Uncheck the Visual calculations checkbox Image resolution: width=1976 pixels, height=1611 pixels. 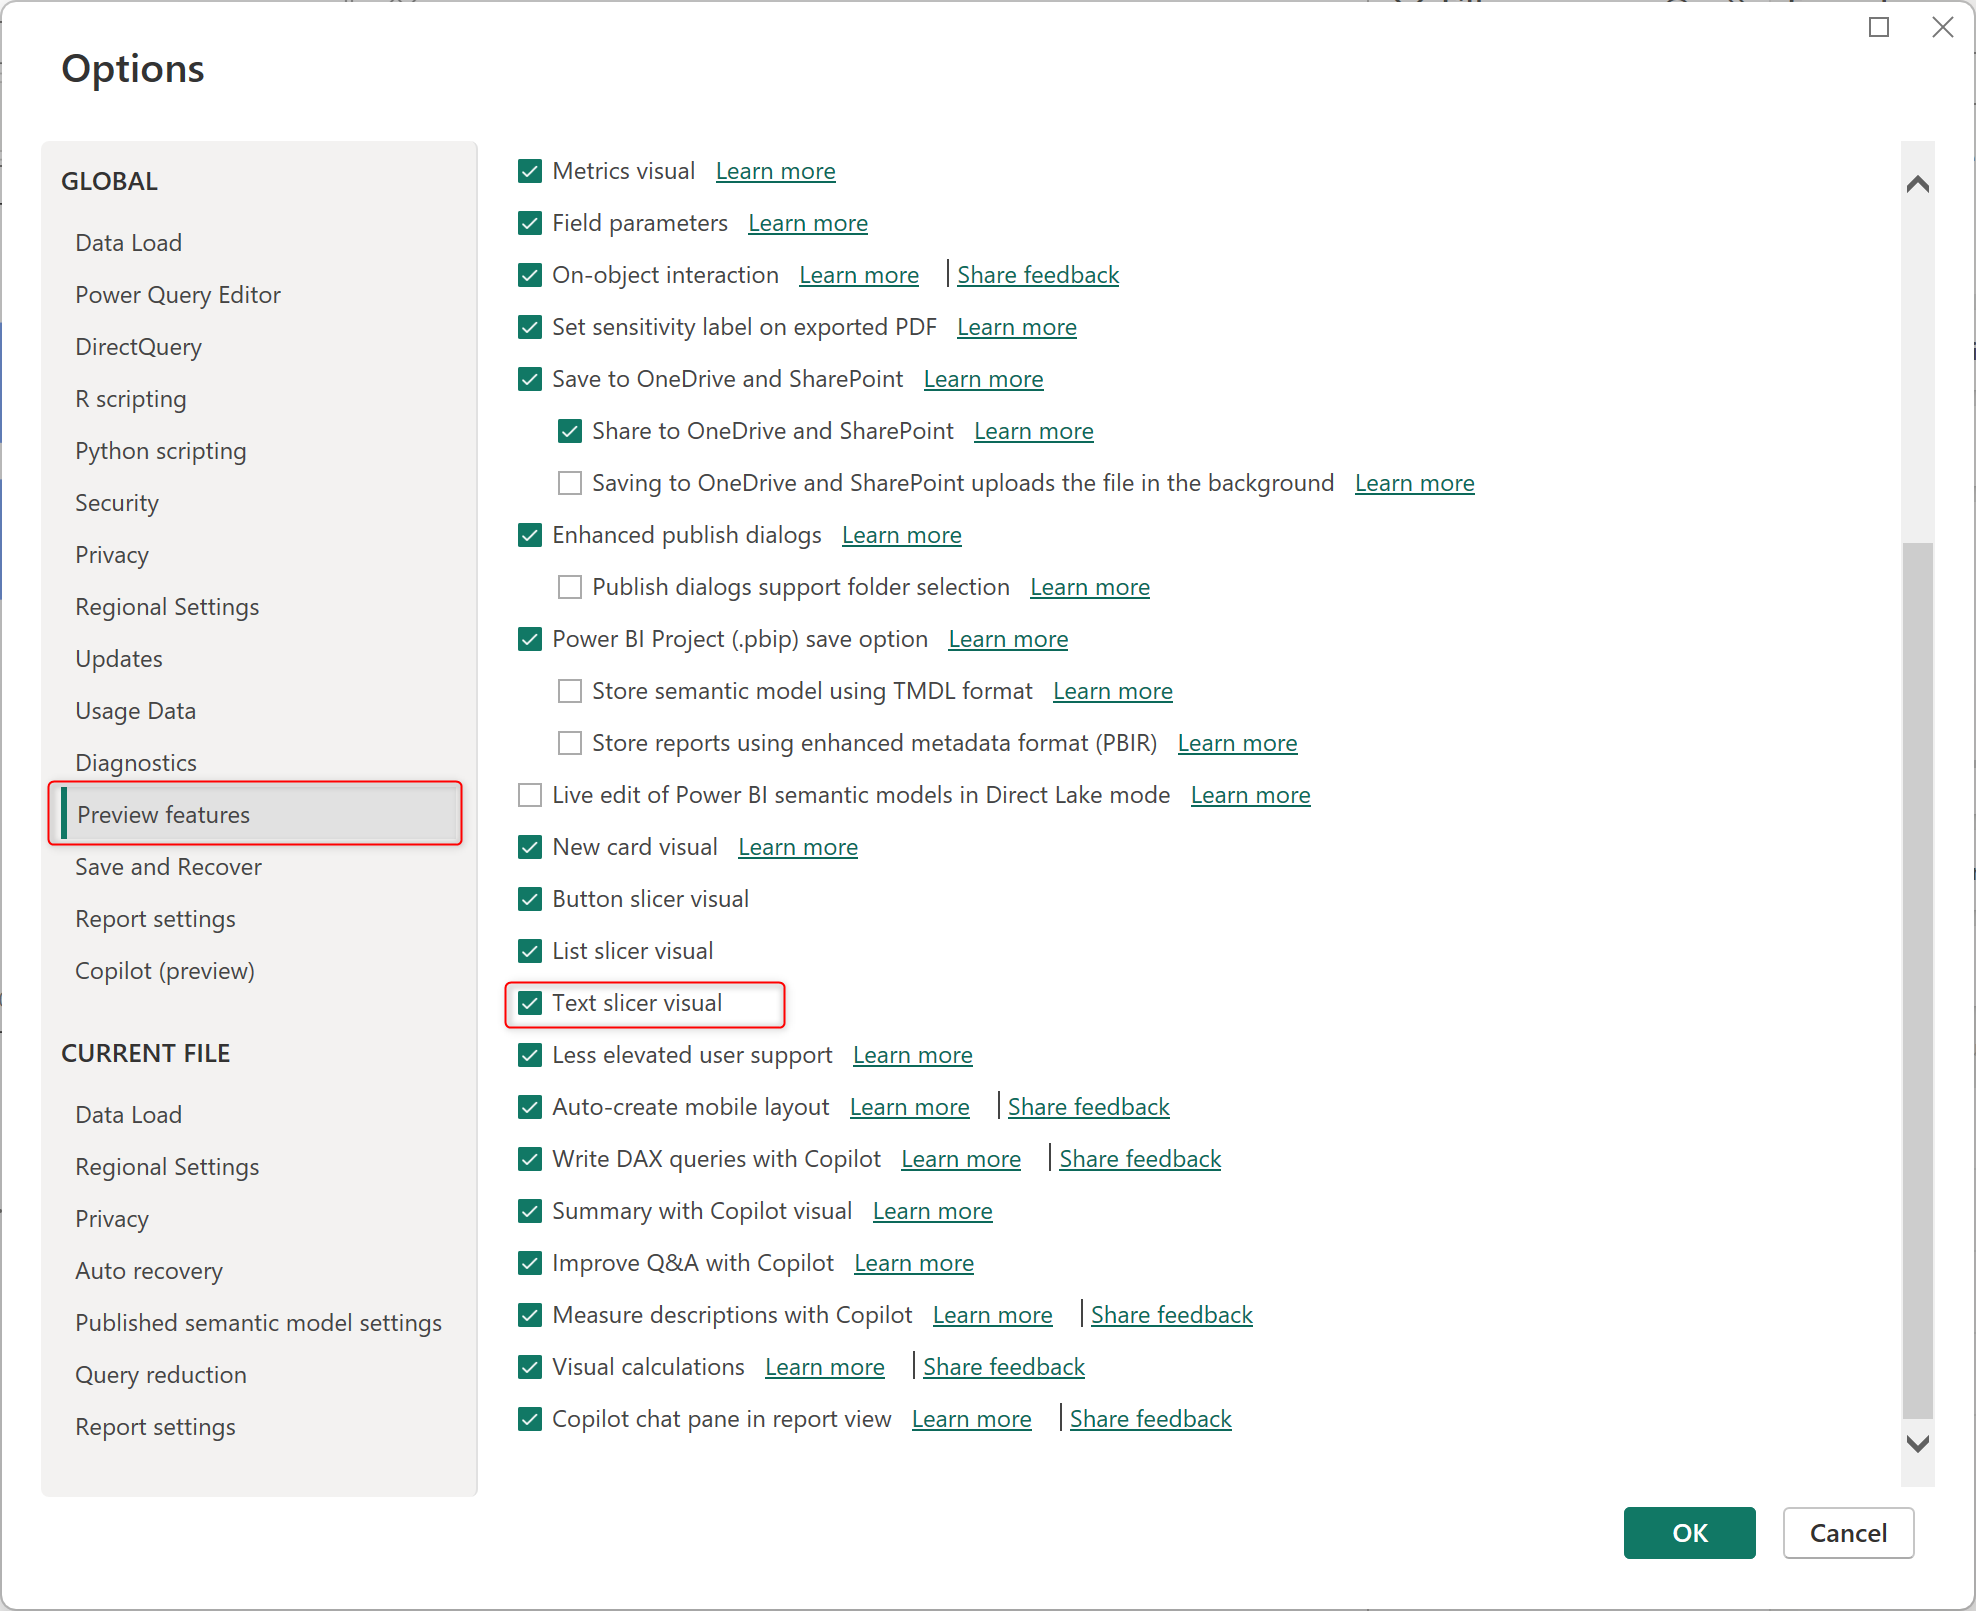point(530,1367)
